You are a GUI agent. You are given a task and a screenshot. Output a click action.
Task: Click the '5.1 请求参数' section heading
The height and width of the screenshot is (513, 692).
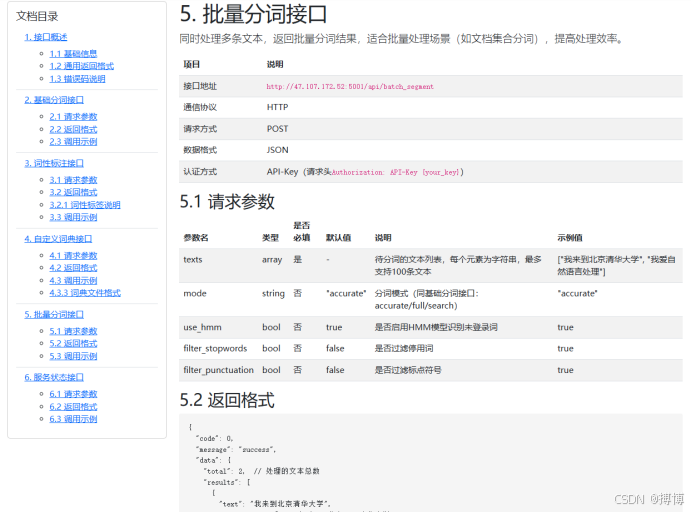tap(227, 202)
